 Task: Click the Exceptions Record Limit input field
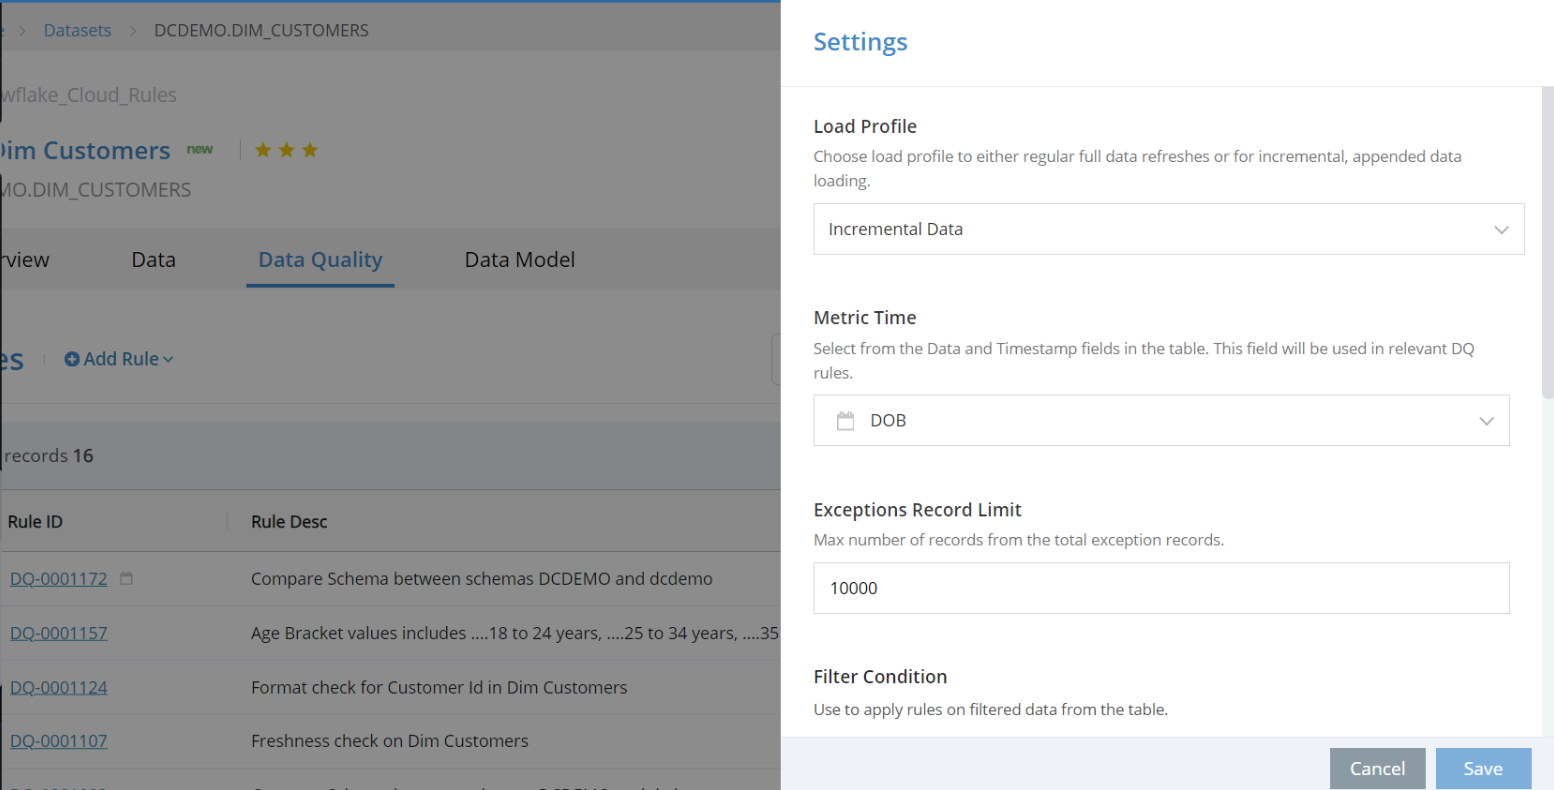coord(1161,588)
